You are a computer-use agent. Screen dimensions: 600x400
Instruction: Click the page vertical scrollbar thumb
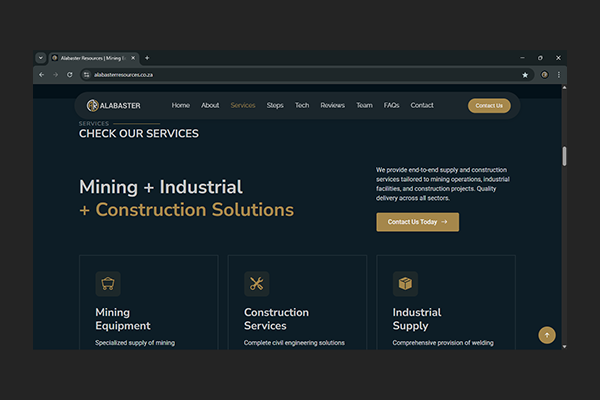pos(564,156)
